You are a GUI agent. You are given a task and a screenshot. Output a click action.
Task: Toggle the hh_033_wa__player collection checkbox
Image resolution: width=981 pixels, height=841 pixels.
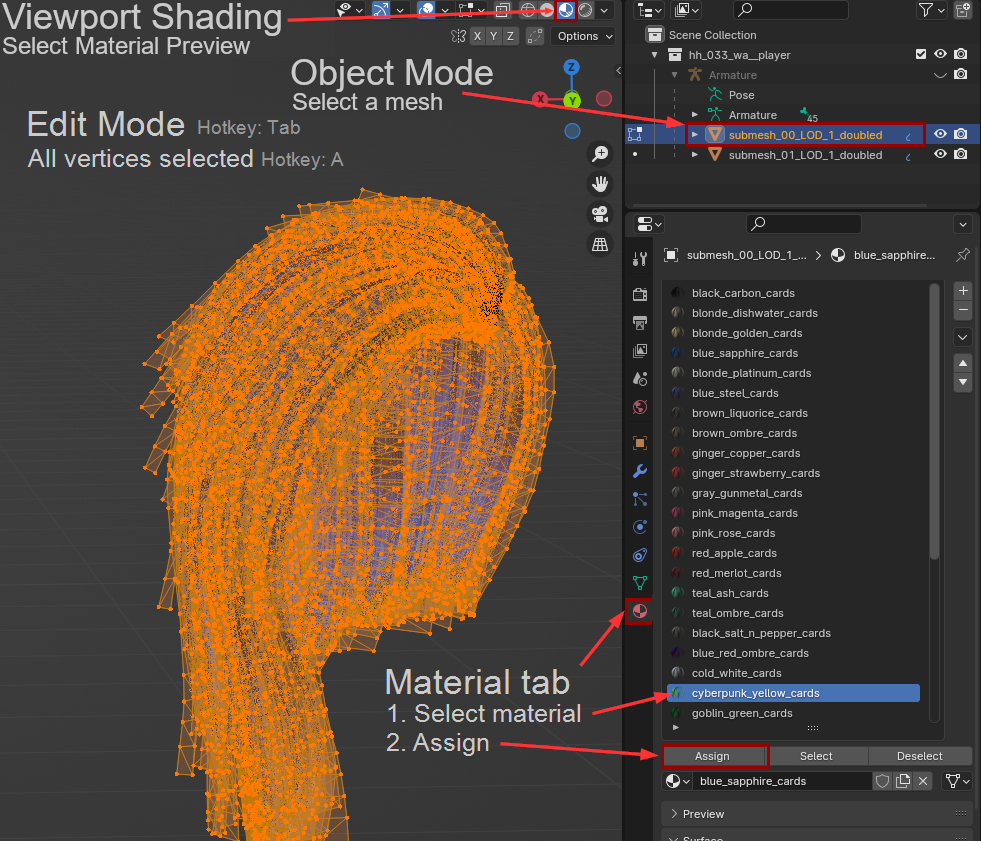pos(921,54)
